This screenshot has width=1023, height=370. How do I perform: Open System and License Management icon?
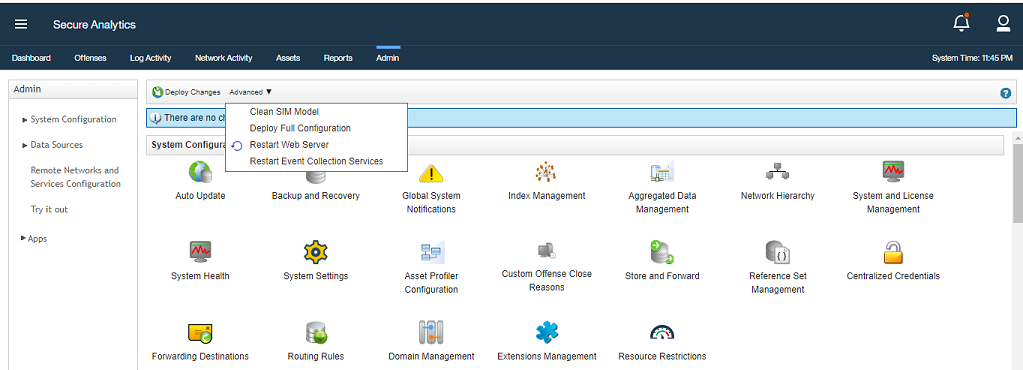(x=893, y=172)
